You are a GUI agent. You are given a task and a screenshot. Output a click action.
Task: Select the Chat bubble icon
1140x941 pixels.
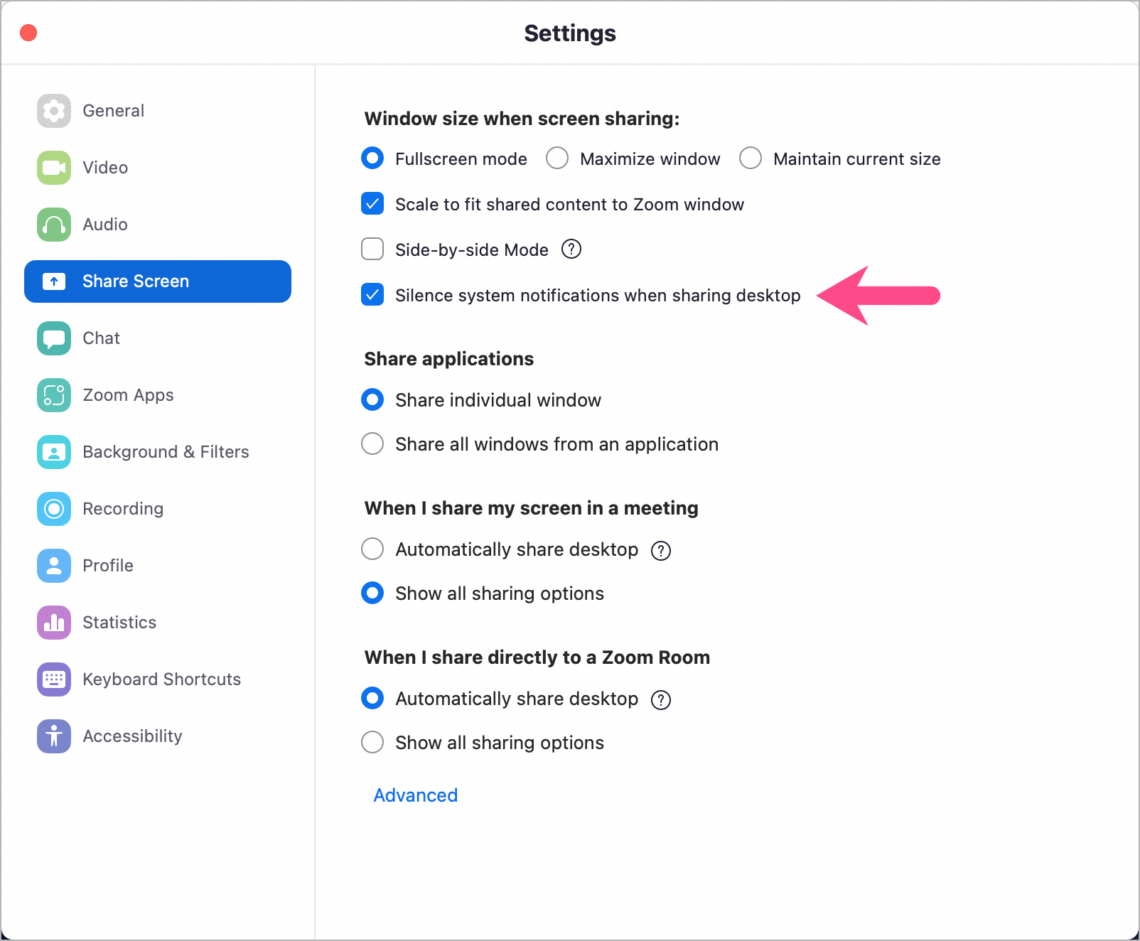(53, 338)
